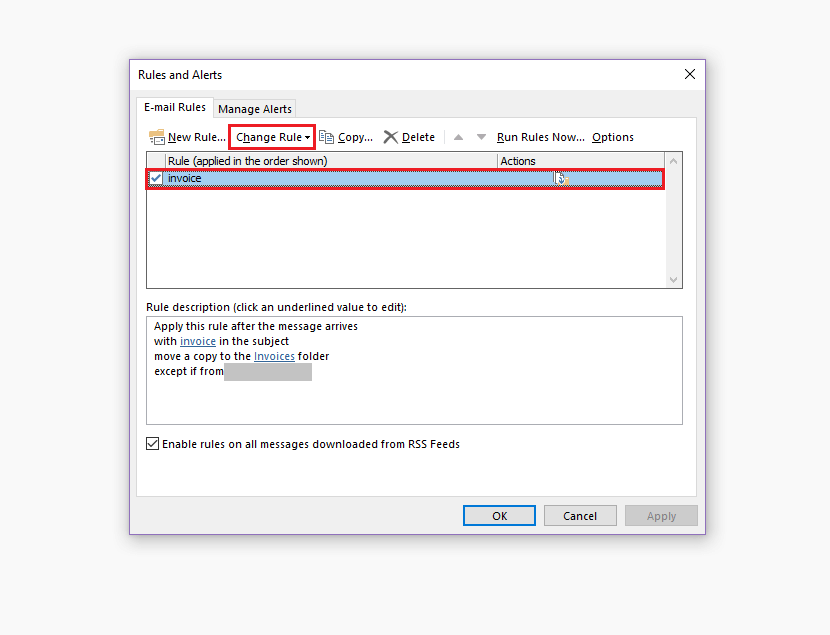Disable rules on messages from RSS Feeds
Screen dimensions: 830x635
point(153,444)
